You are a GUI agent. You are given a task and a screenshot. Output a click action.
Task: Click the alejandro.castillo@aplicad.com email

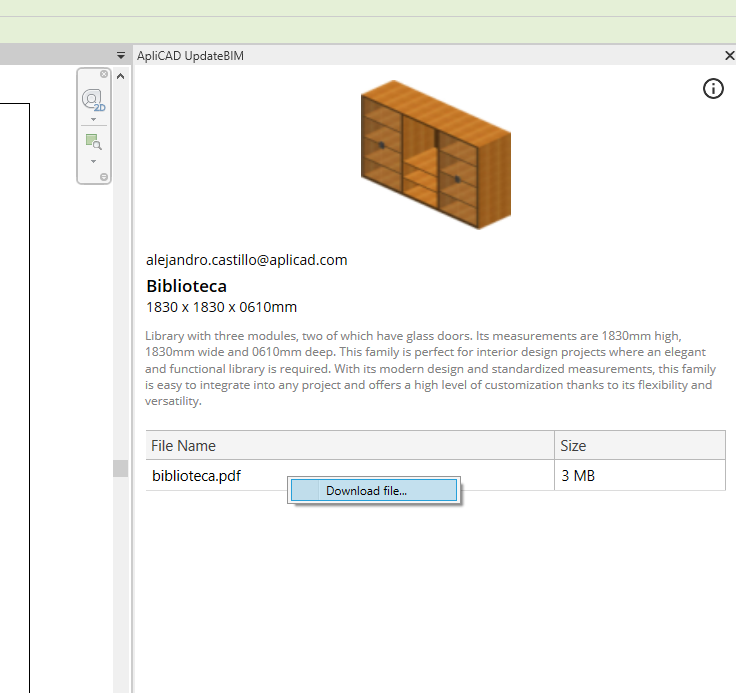[x=246, y=260]
